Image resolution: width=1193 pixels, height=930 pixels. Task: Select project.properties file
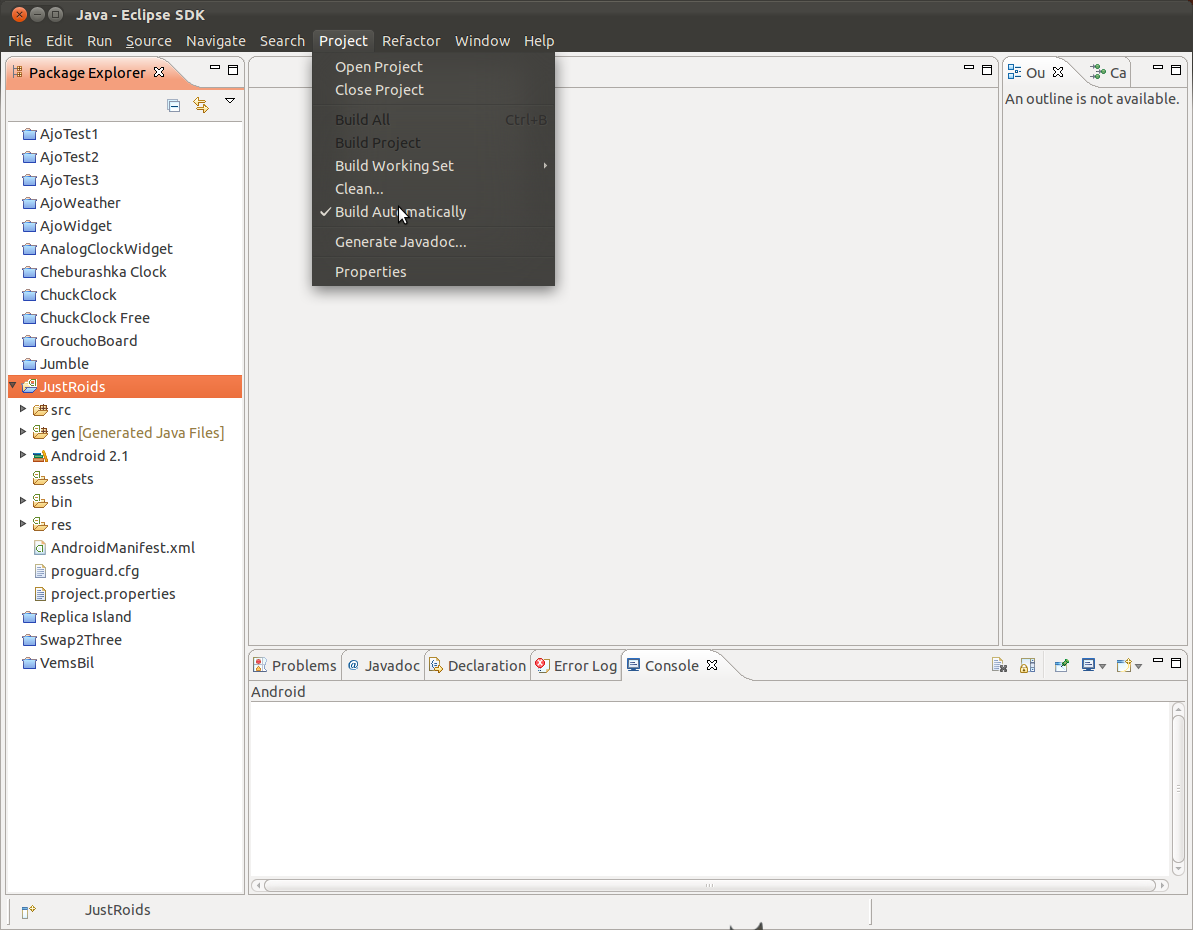105,594
